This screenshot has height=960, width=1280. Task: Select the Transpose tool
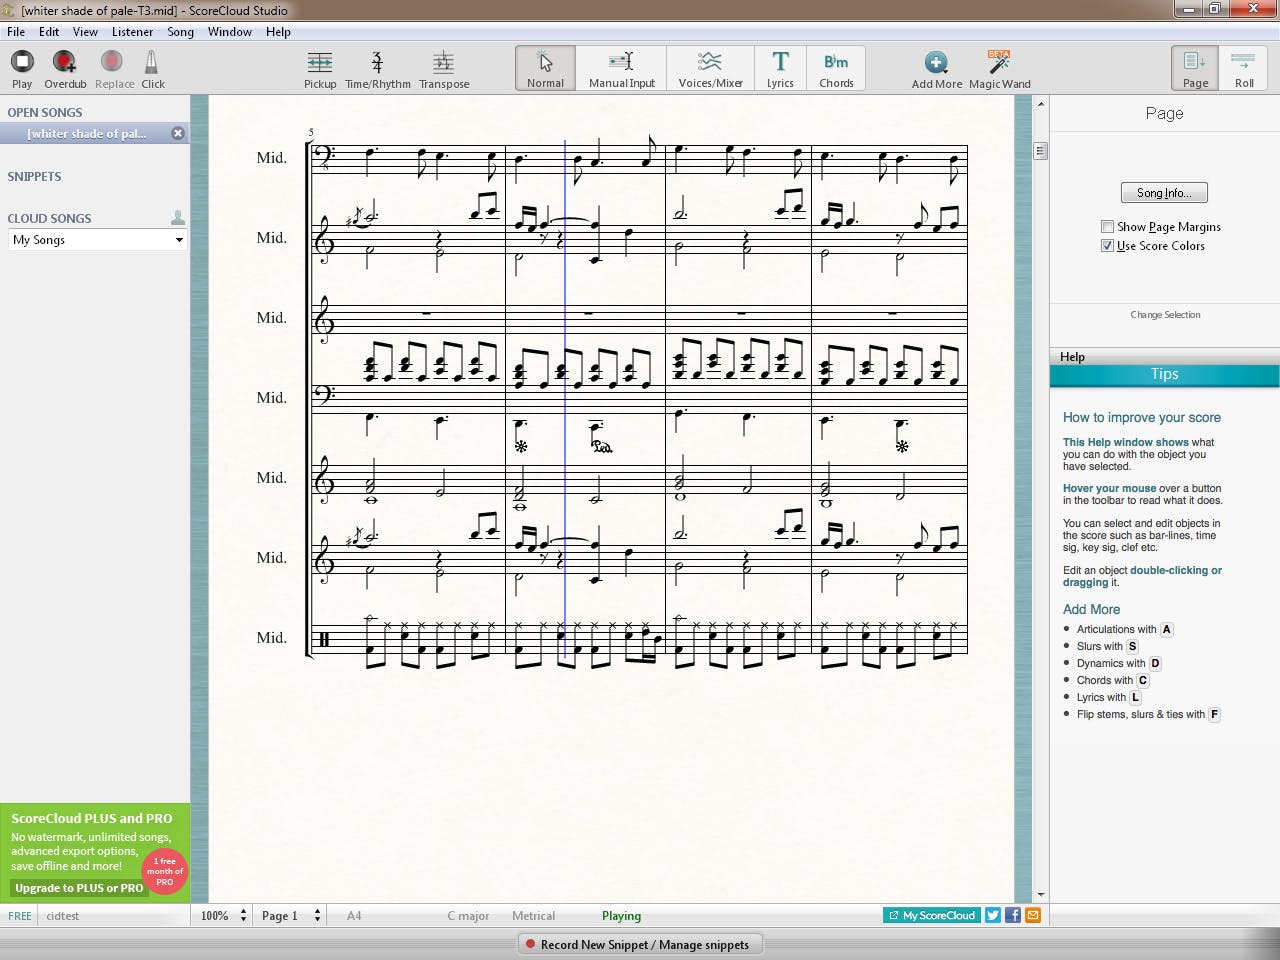[444, 68]
